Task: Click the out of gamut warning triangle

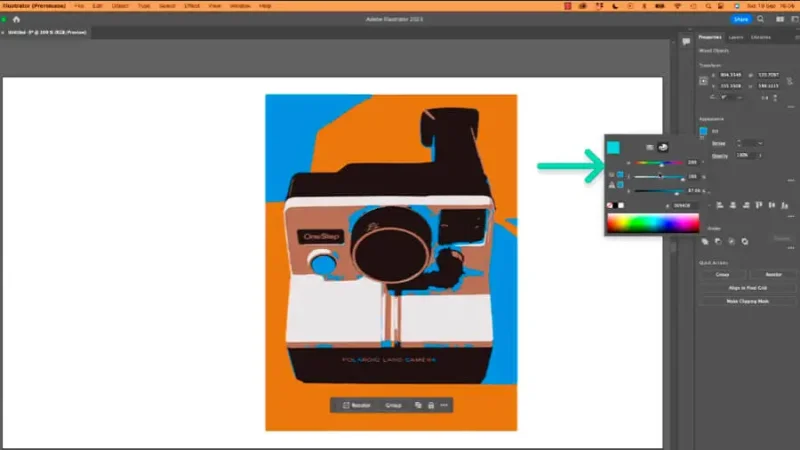Action: pos(612,185)
